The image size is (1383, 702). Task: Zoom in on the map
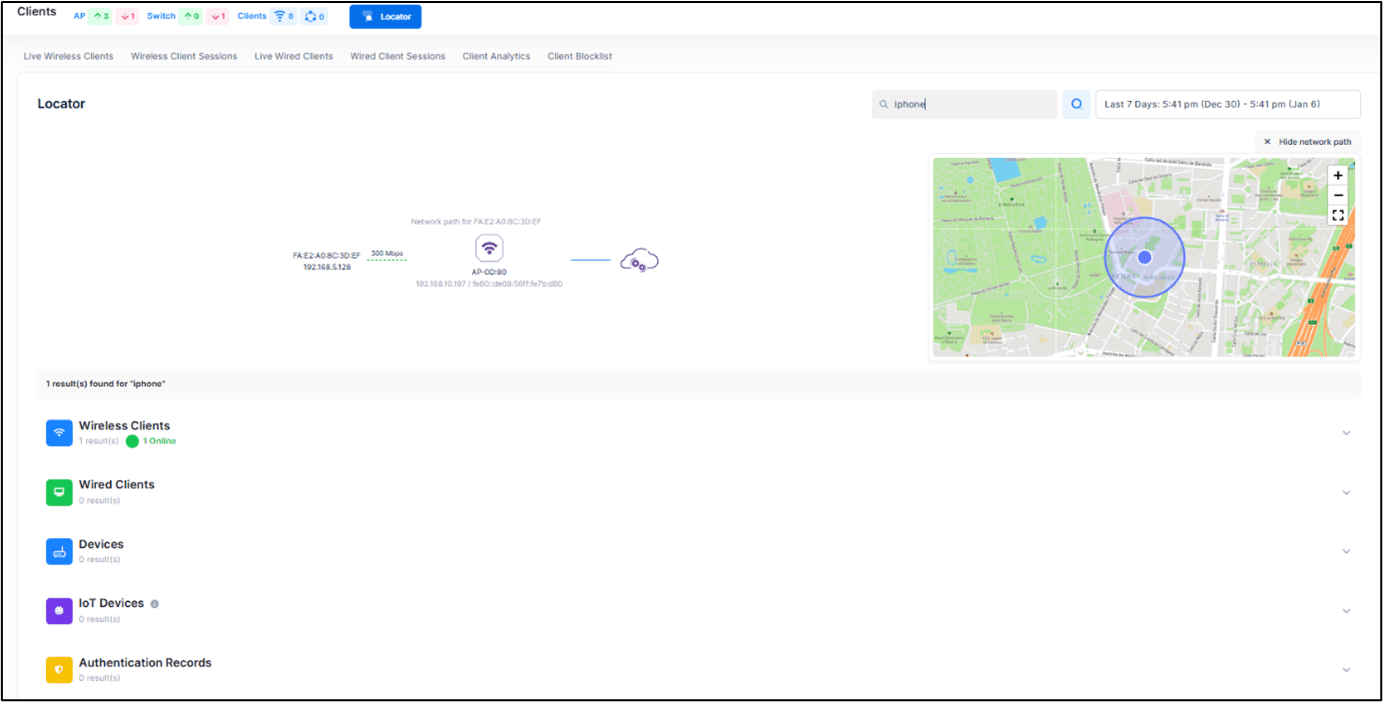[1338, 175]
